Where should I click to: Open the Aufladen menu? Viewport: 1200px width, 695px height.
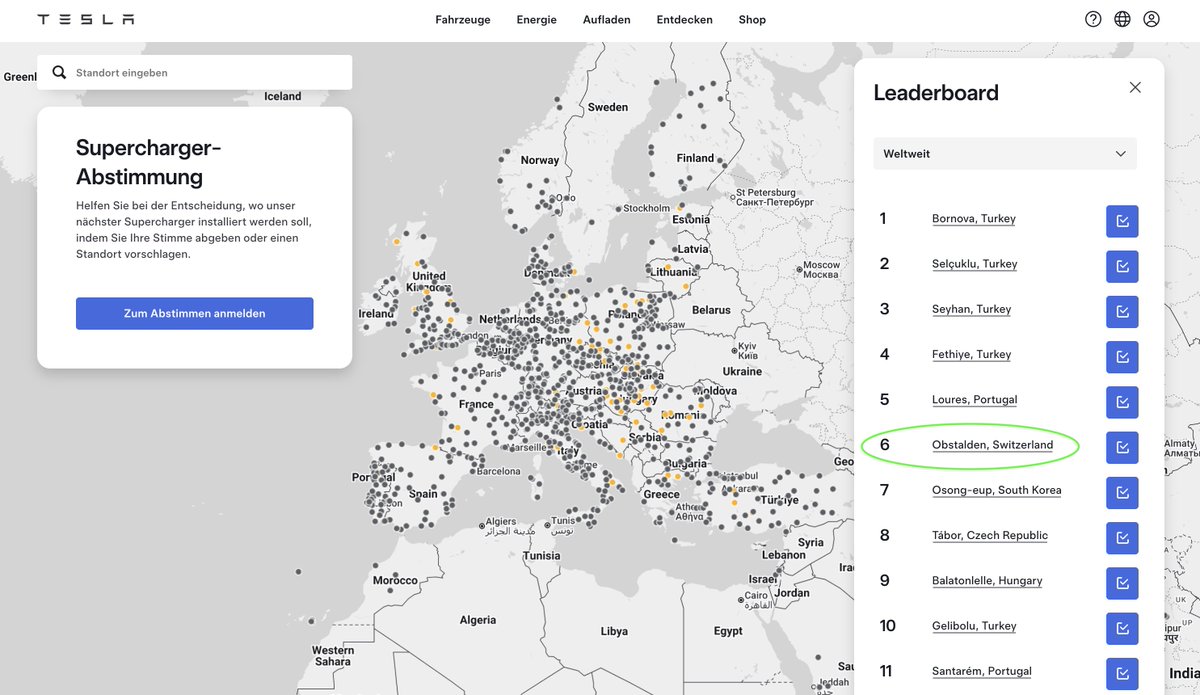click(x=607, y=19)
